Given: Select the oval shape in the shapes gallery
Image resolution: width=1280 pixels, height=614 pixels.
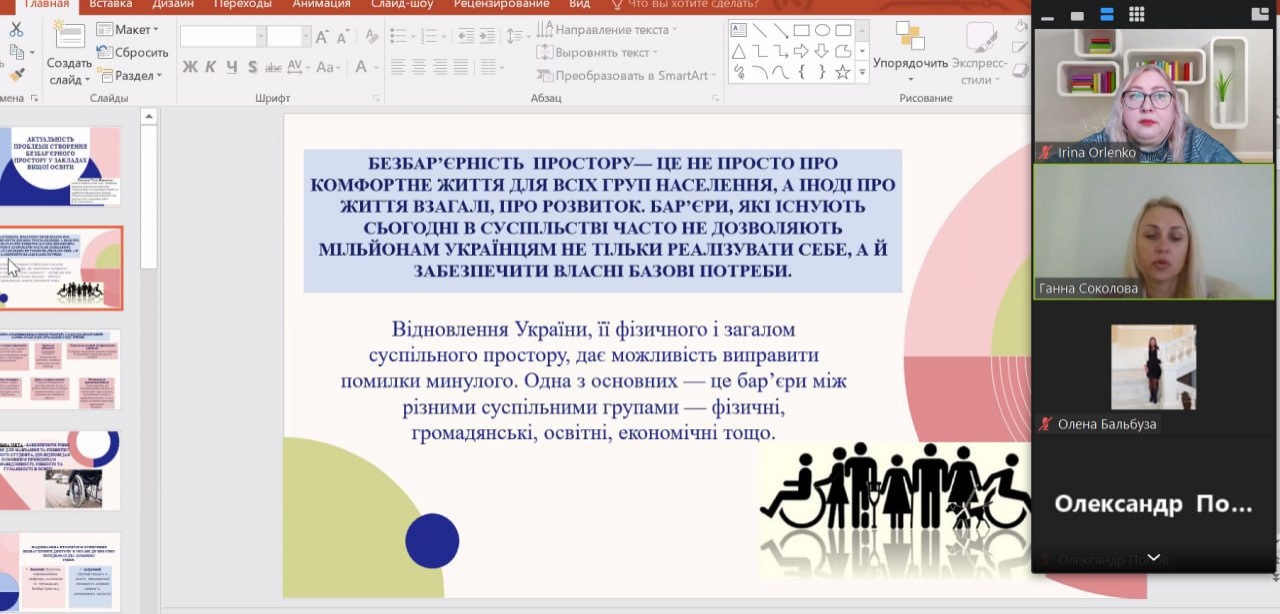Looking at the screenshot, I should coord(822,30).
